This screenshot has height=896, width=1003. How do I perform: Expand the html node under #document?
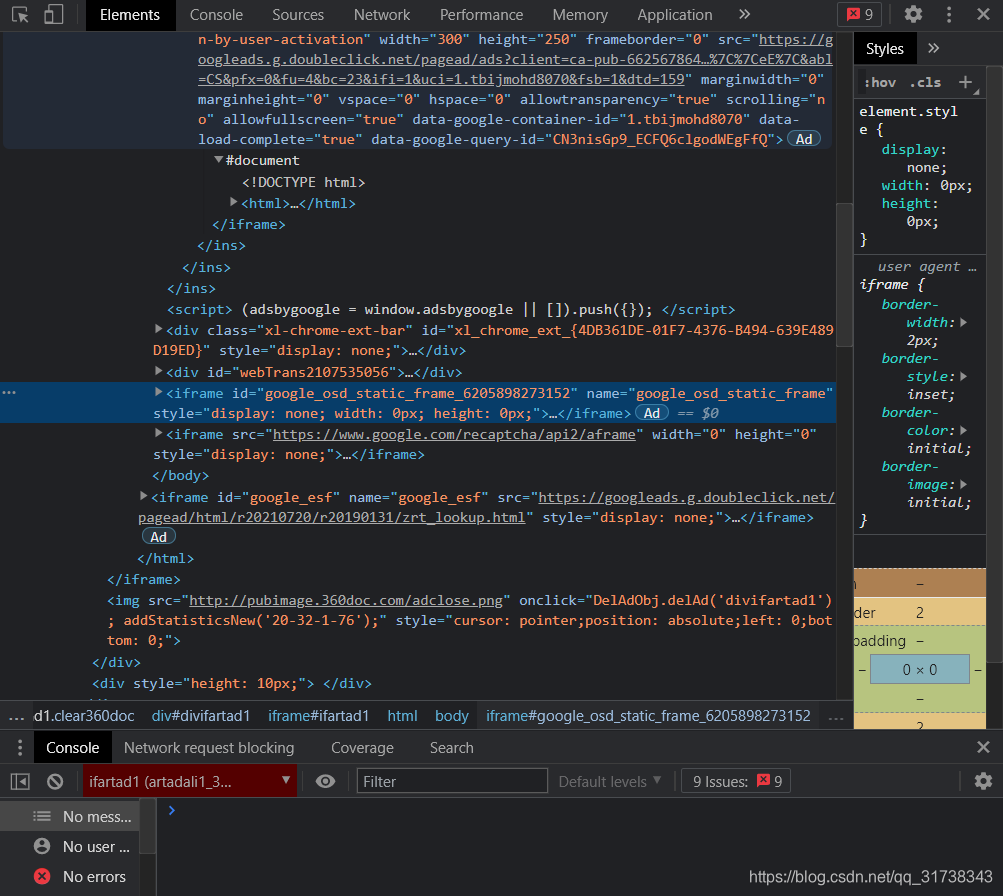[x=234, y=202]
